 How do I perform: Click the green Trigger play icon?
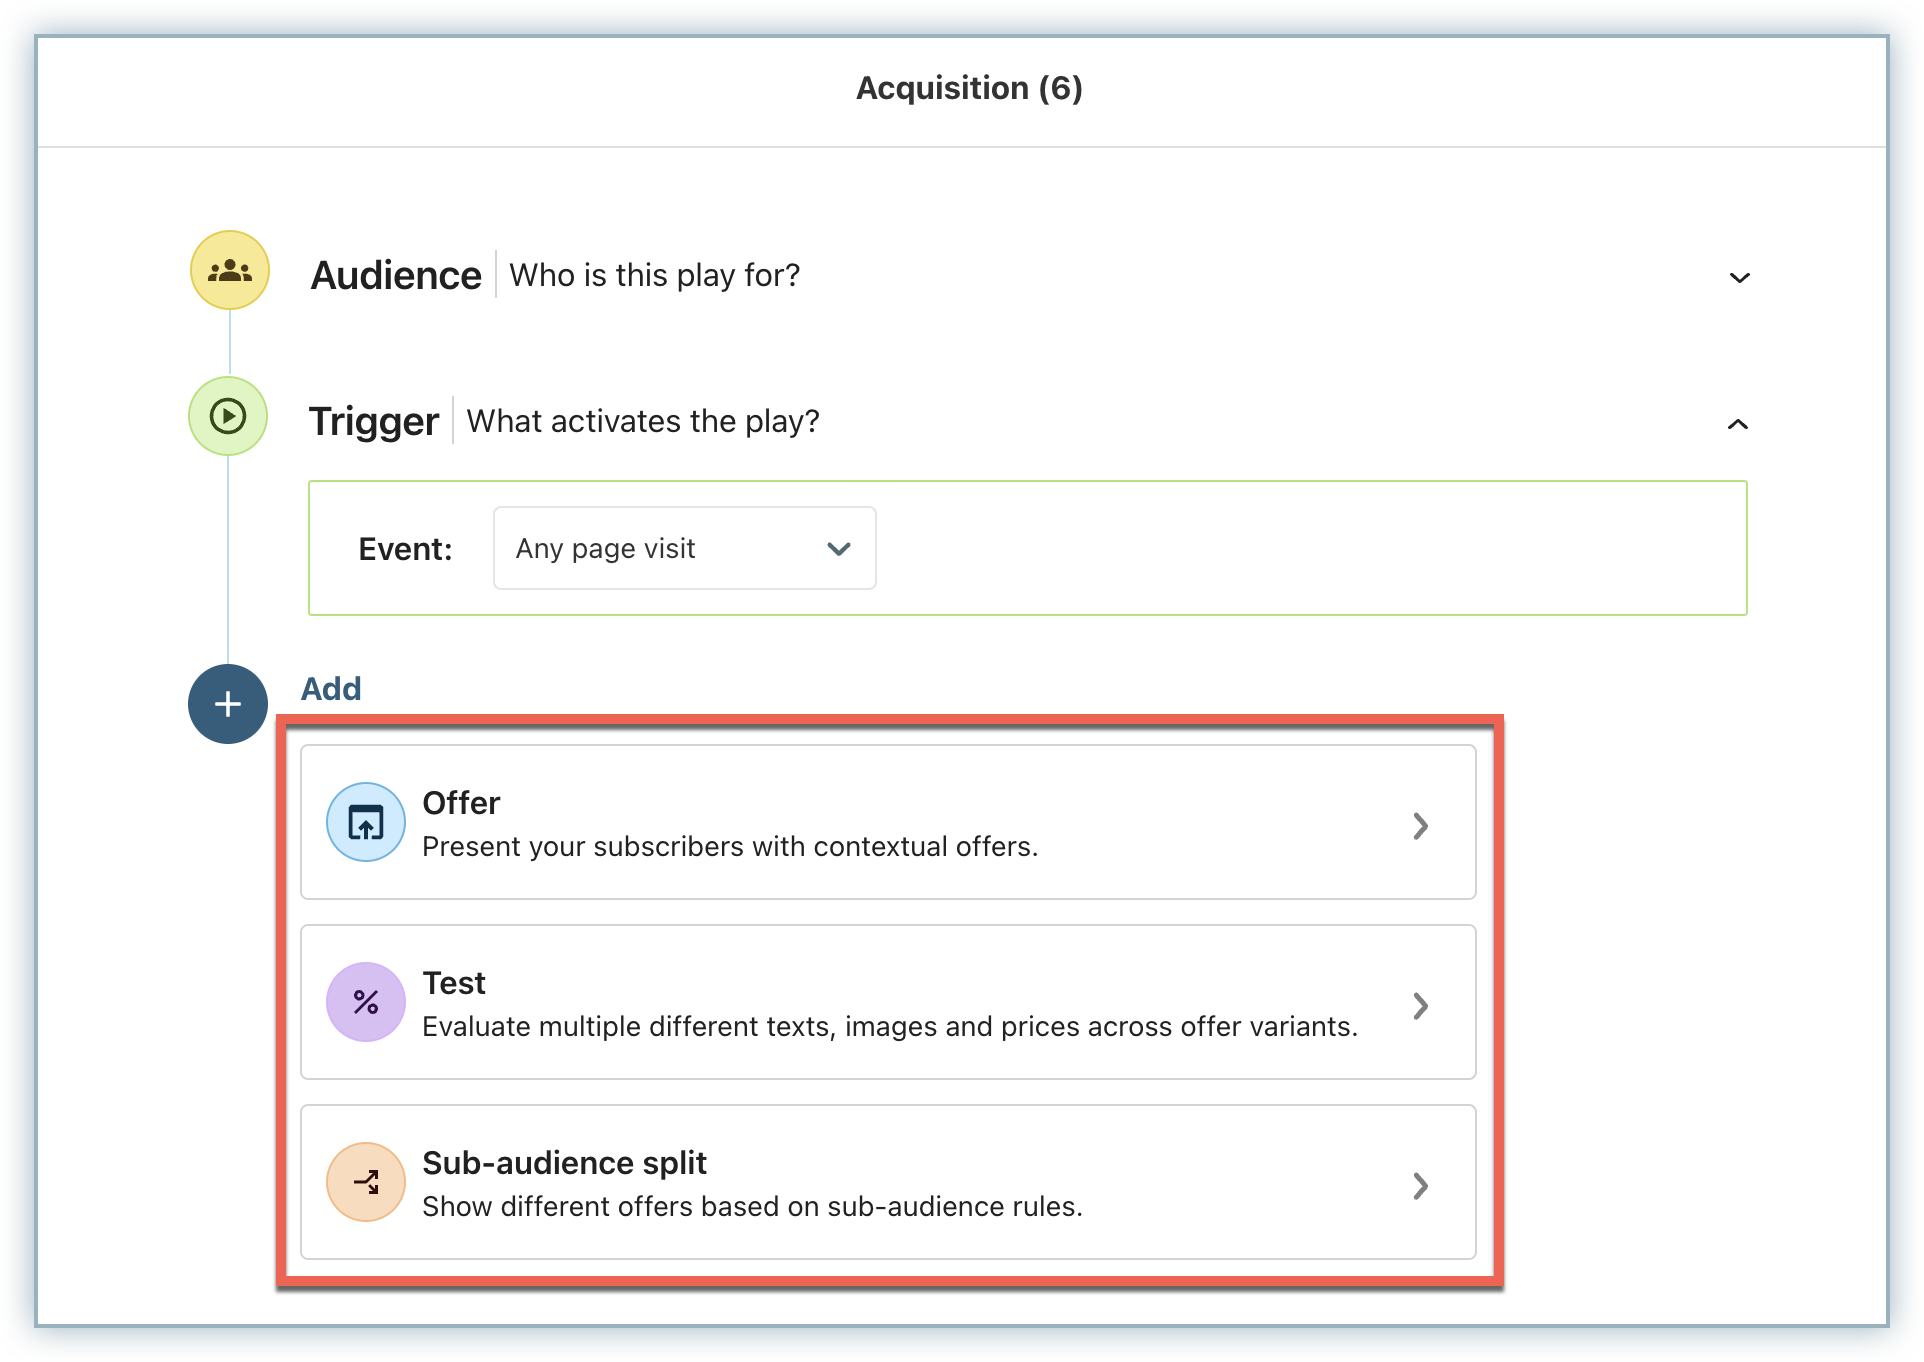(228, 416)
